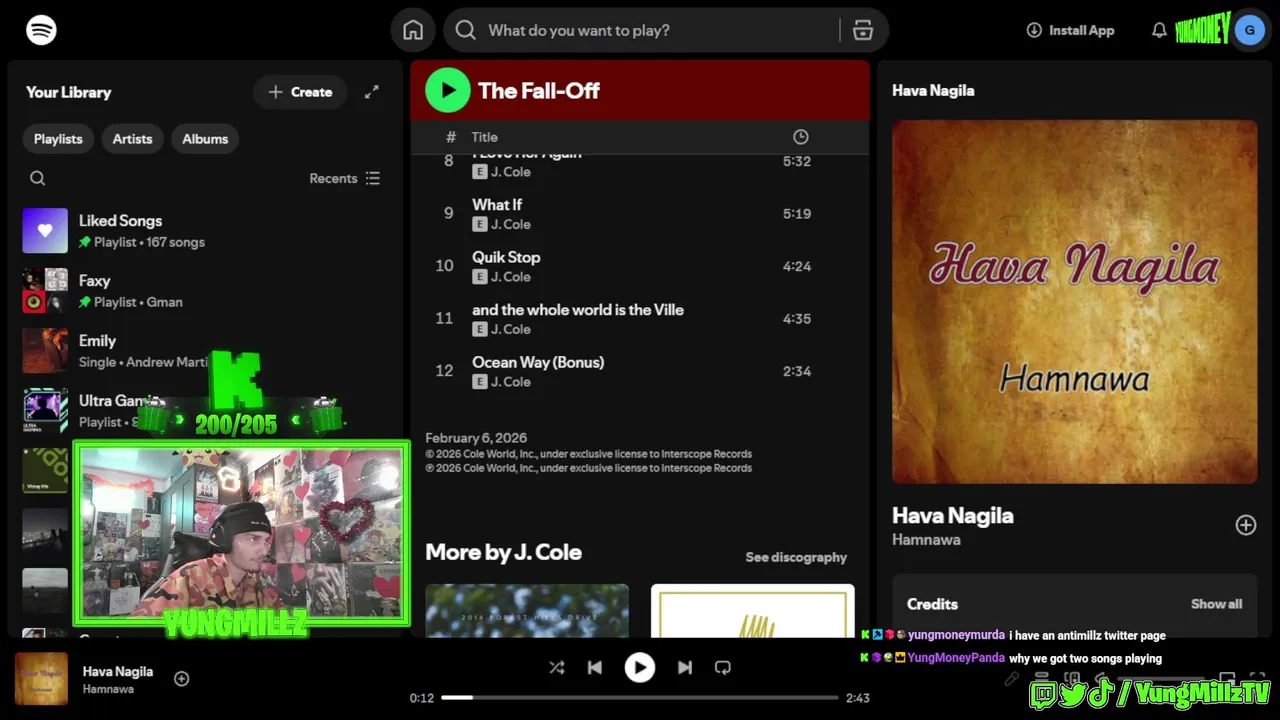Open the Recents sort dropdown
1280x720 pixels.
tap(345, 178)
